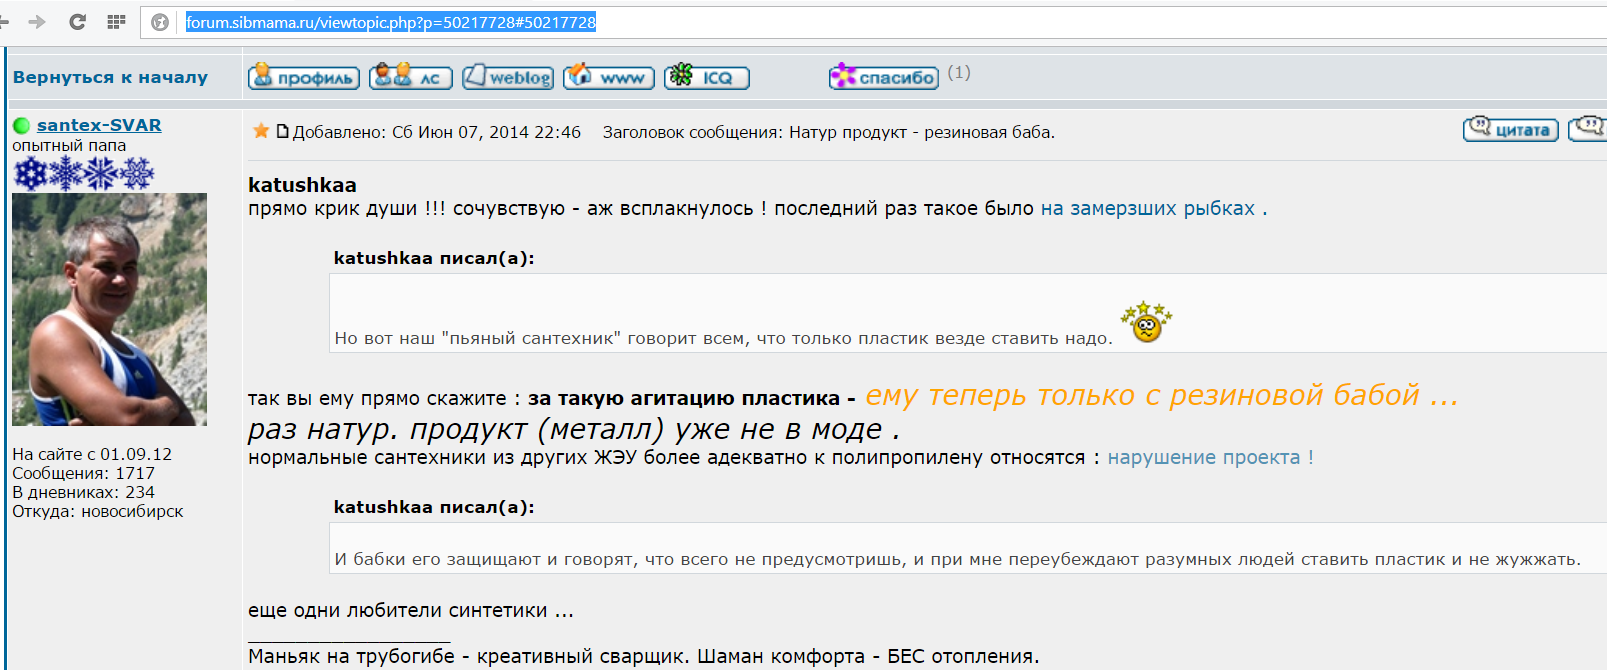Go back with browser back arrow
Viewport: 1607px width, 670px height.
click(x=4, y=22)
